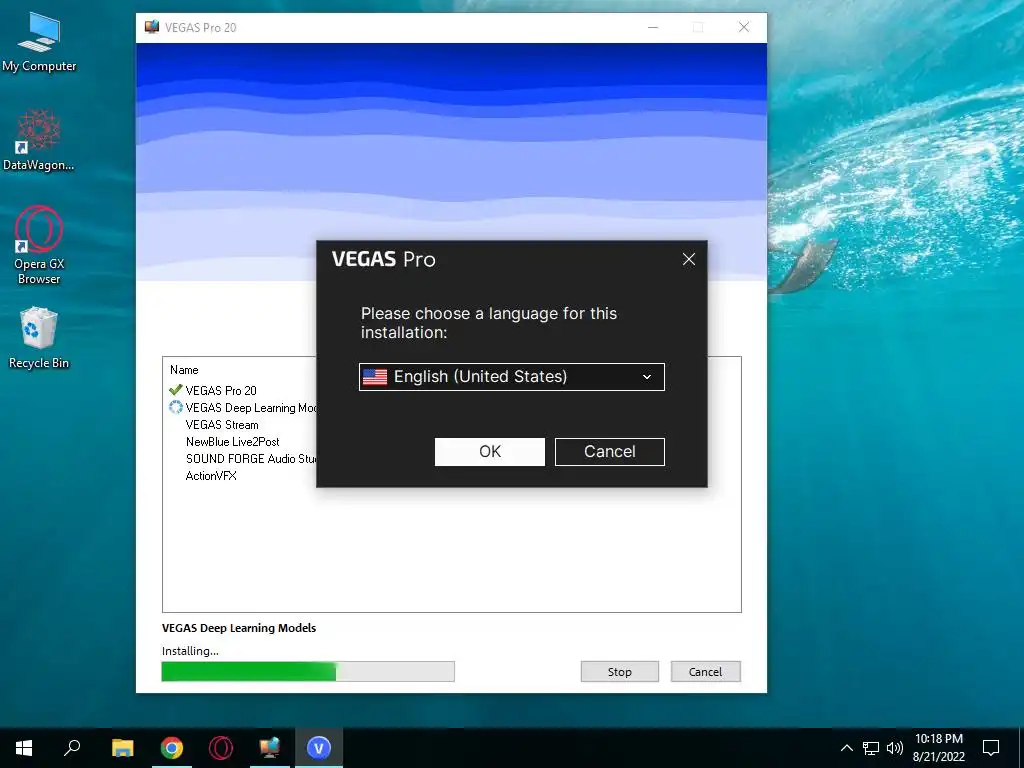
Task: Launch Google Chrome from taskbar
Action: pyautogui.click(x=172, y=748)
